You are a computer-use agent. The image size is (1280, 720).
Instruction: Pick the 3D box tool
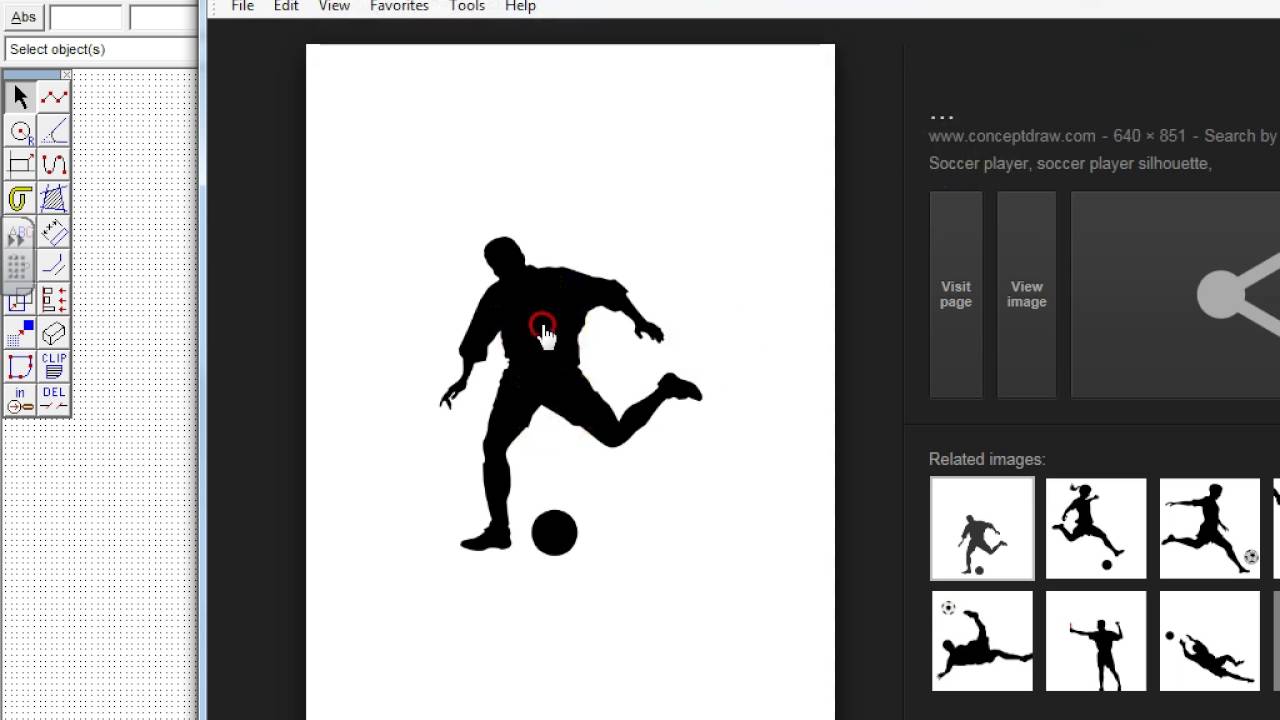click(54, 333)
